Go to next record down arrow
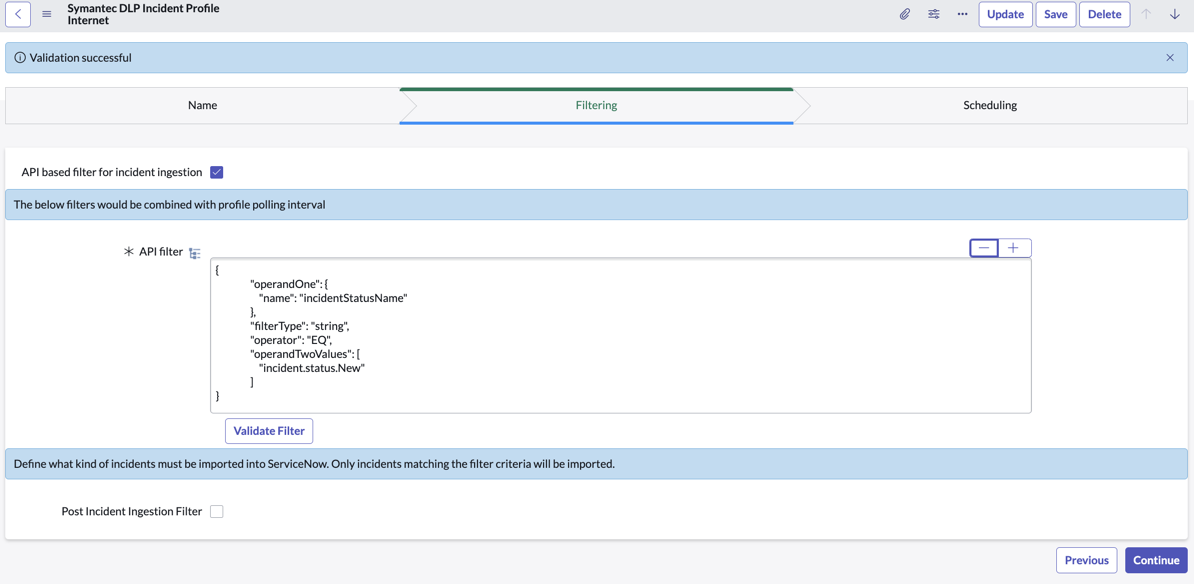This screenshot has width=1194, height=584. (x=1173, y=14)
